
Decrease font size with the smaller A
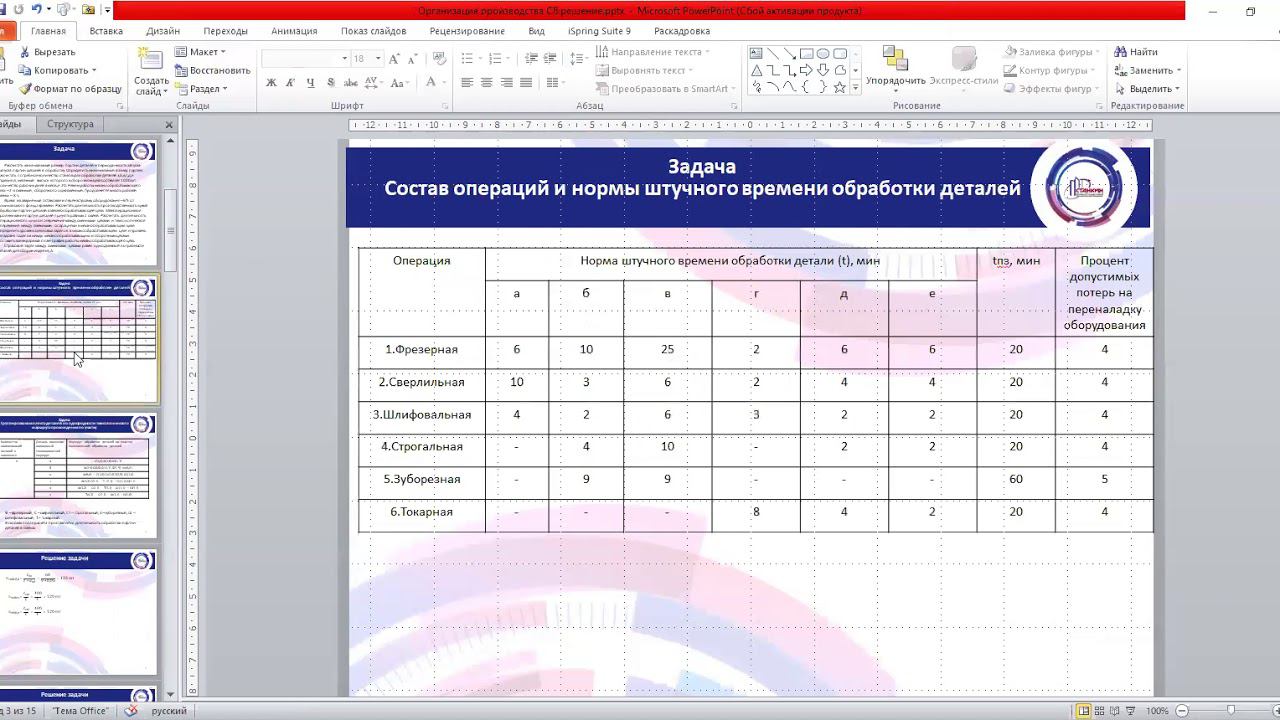(413, 59)
